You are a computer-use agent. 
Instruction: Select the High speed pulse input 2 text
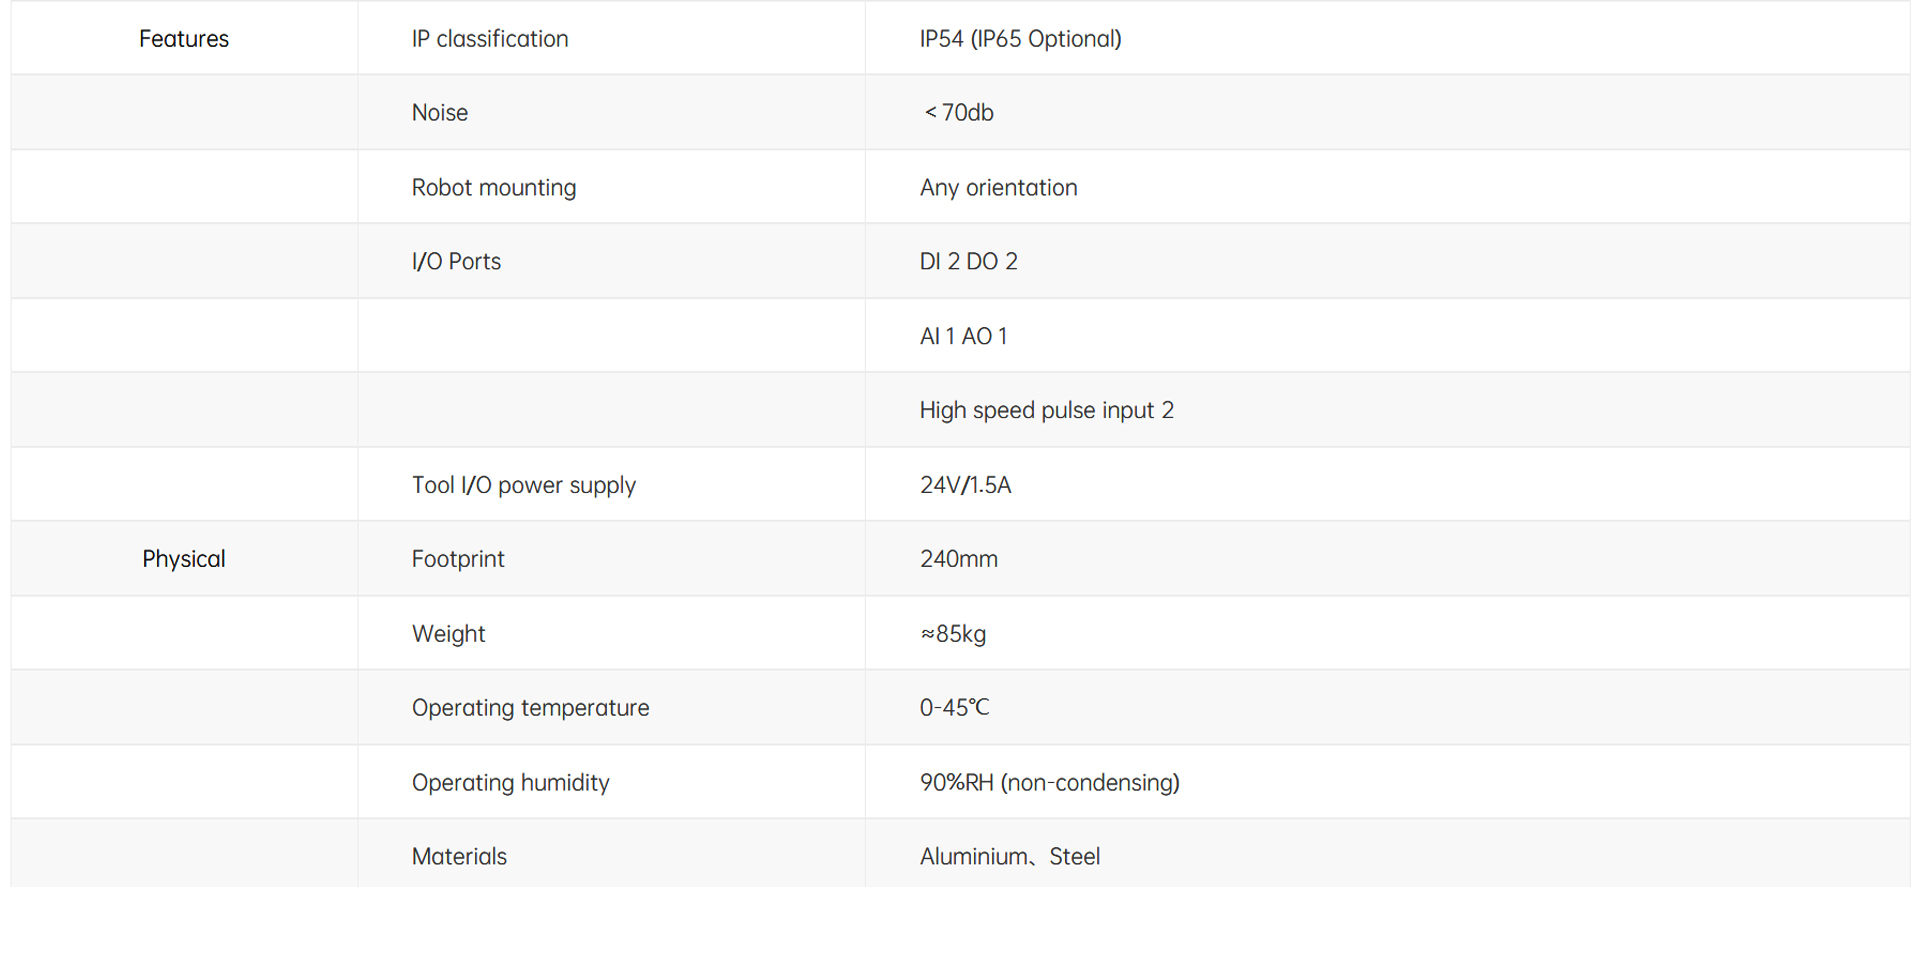[1046, 411]
